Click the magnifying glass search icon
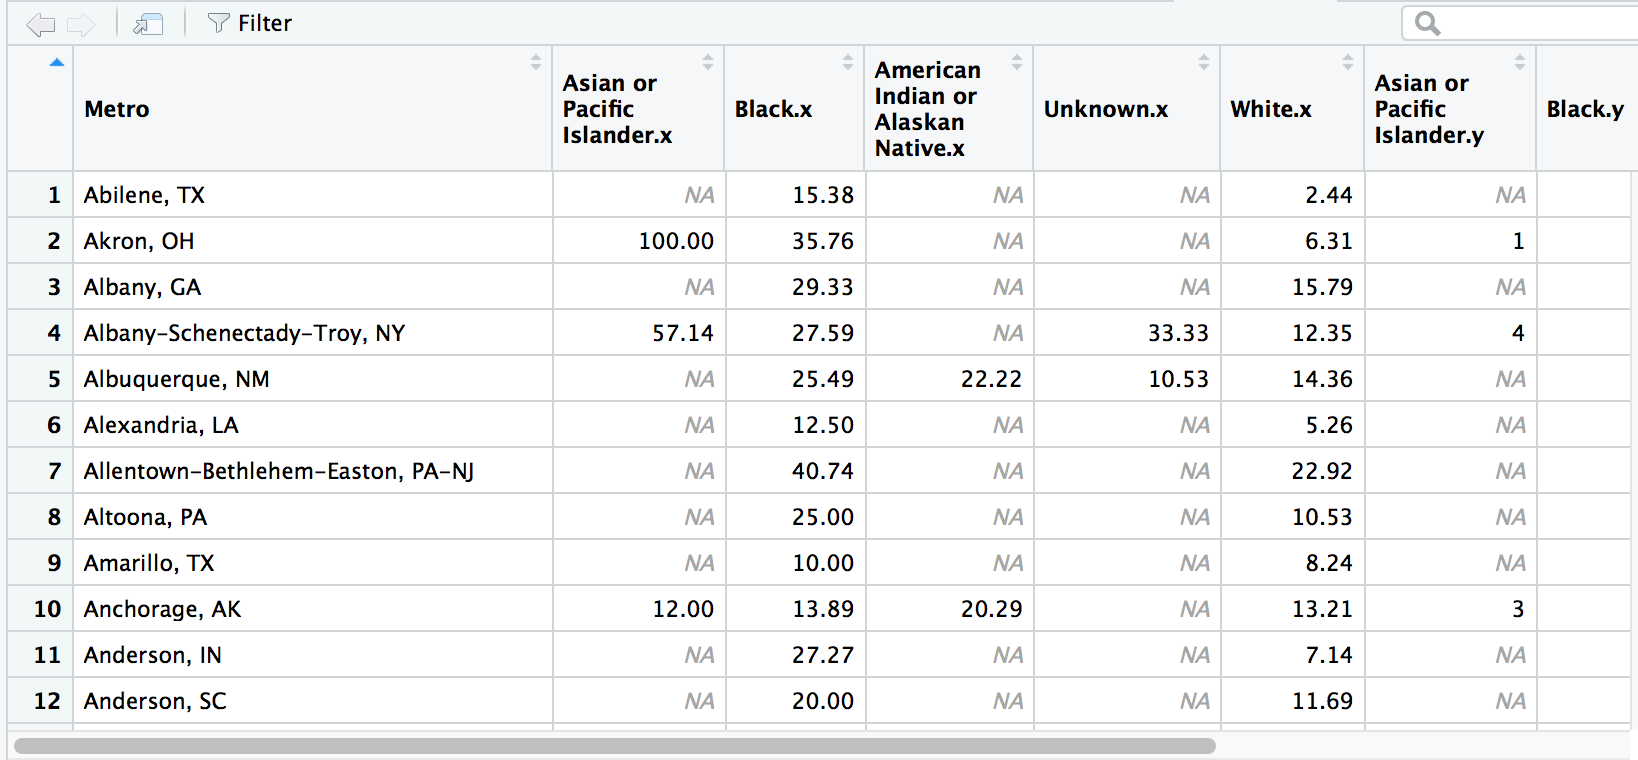The width and height of the screenshot is (1638, 760). pos(1427,23)
